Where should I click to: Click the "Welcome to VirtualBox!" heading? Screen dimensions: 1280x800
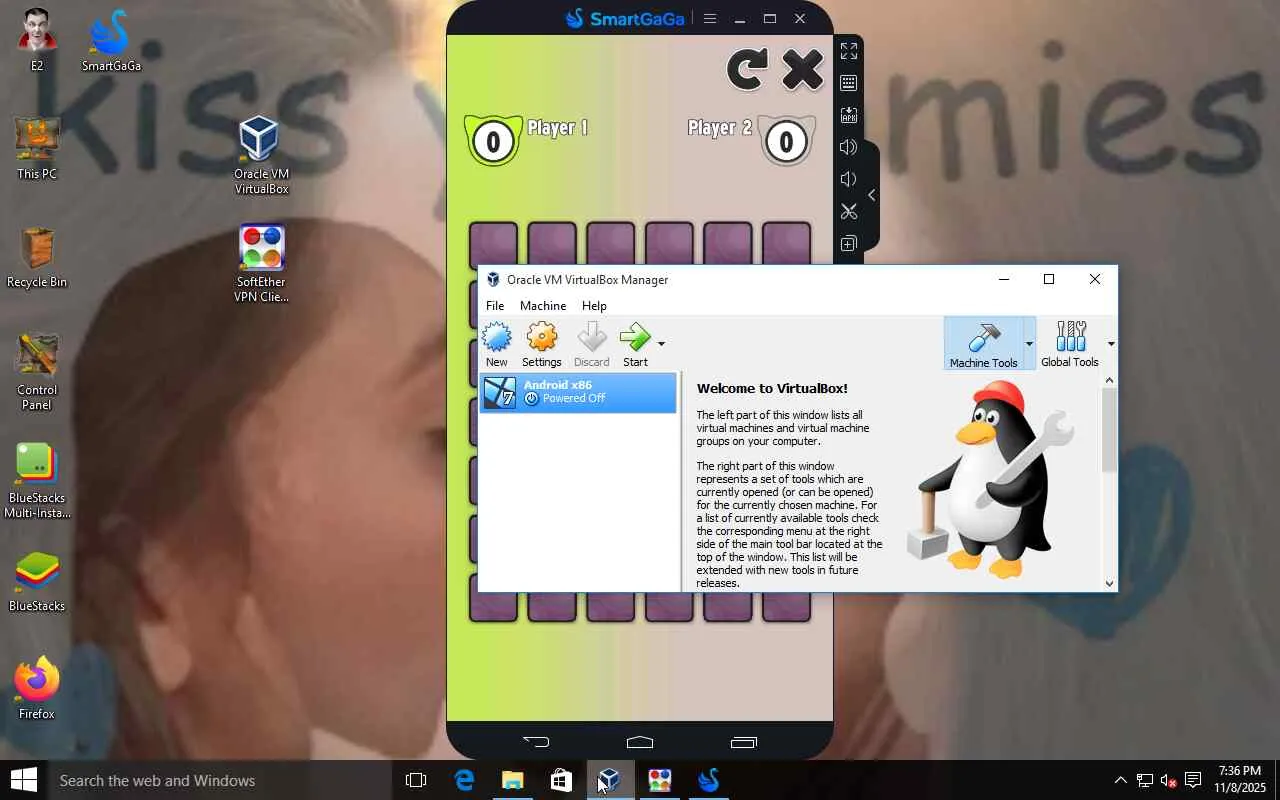(772, 388)
